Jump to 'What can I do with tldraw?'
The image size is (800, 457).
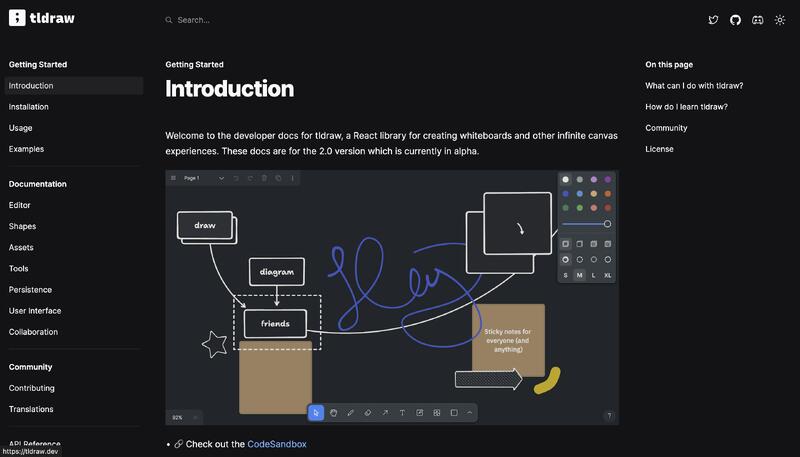[694, 86]
